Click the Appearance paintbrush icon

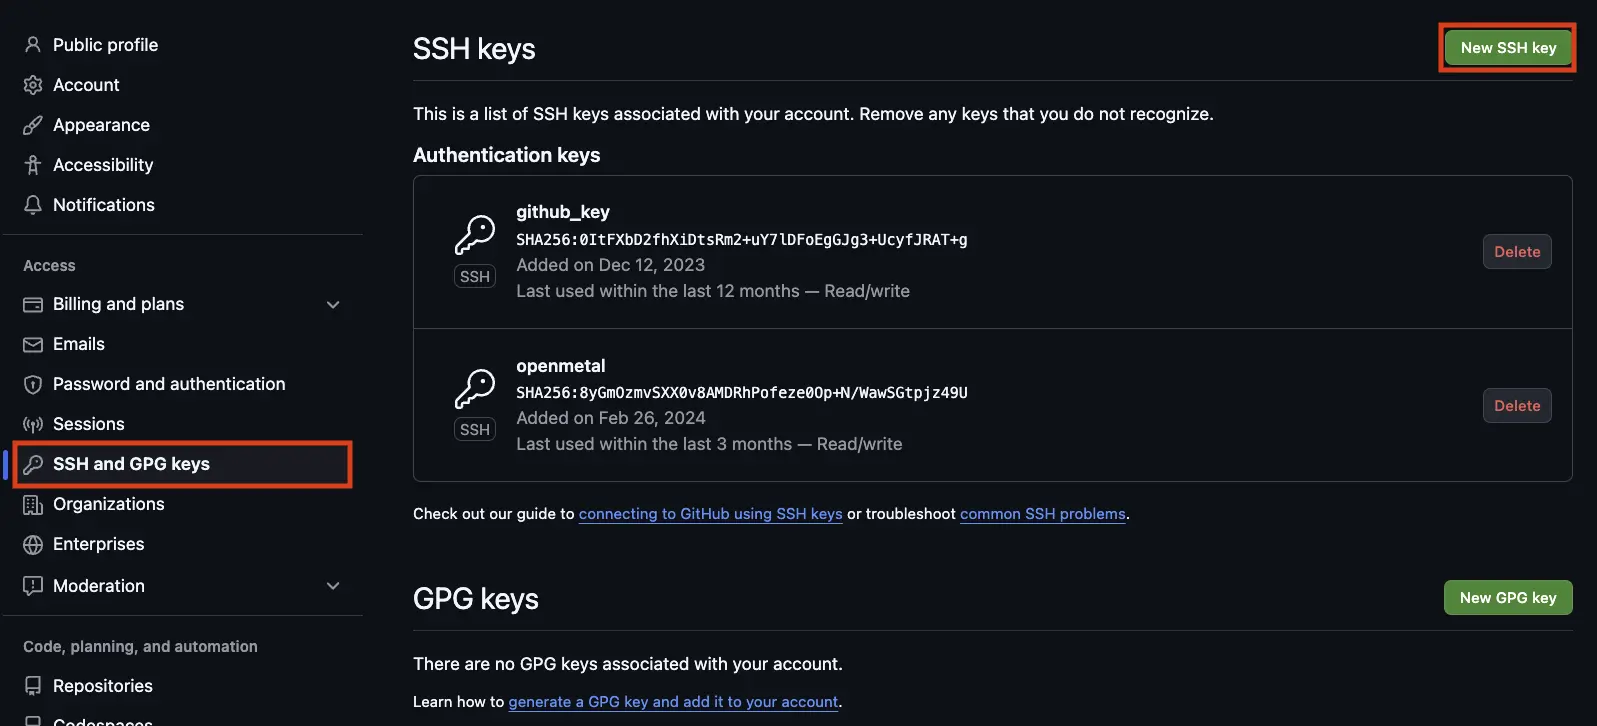pyautogui.click(x=33, y=124)
